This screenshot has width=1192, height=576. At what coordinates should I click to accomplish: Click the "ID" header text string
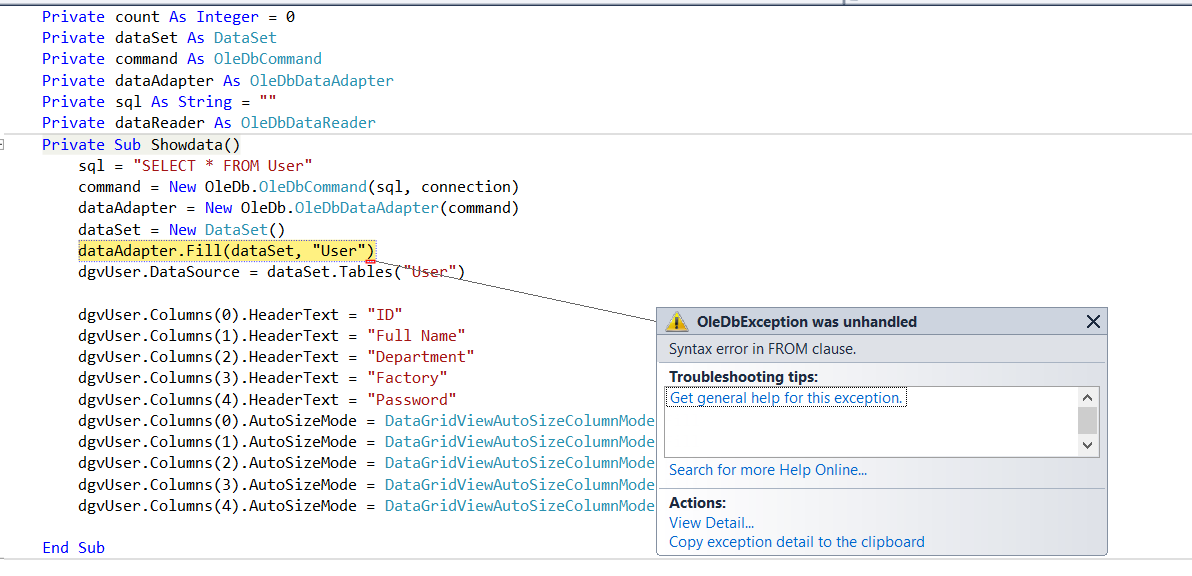coord(384,314)
